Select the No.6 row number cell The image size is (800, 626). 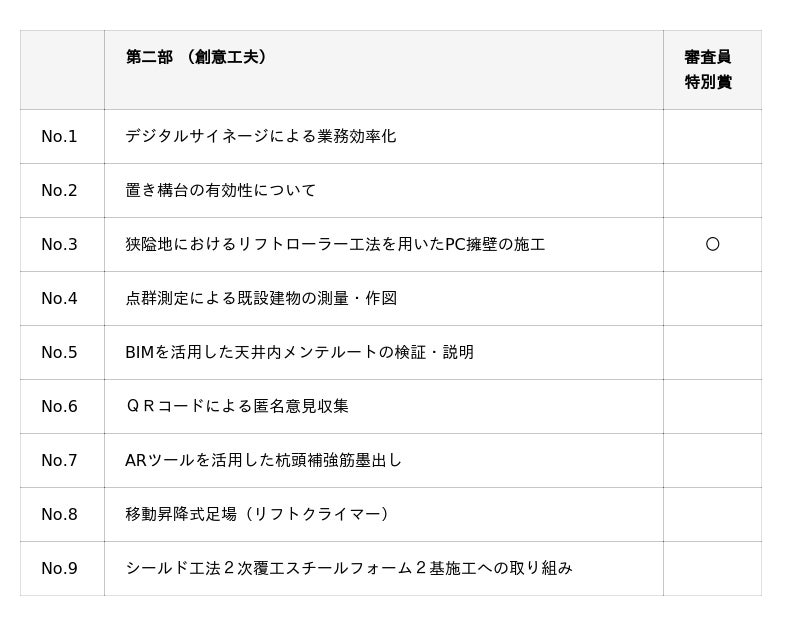pyautogui.click(x=59, y=406)
